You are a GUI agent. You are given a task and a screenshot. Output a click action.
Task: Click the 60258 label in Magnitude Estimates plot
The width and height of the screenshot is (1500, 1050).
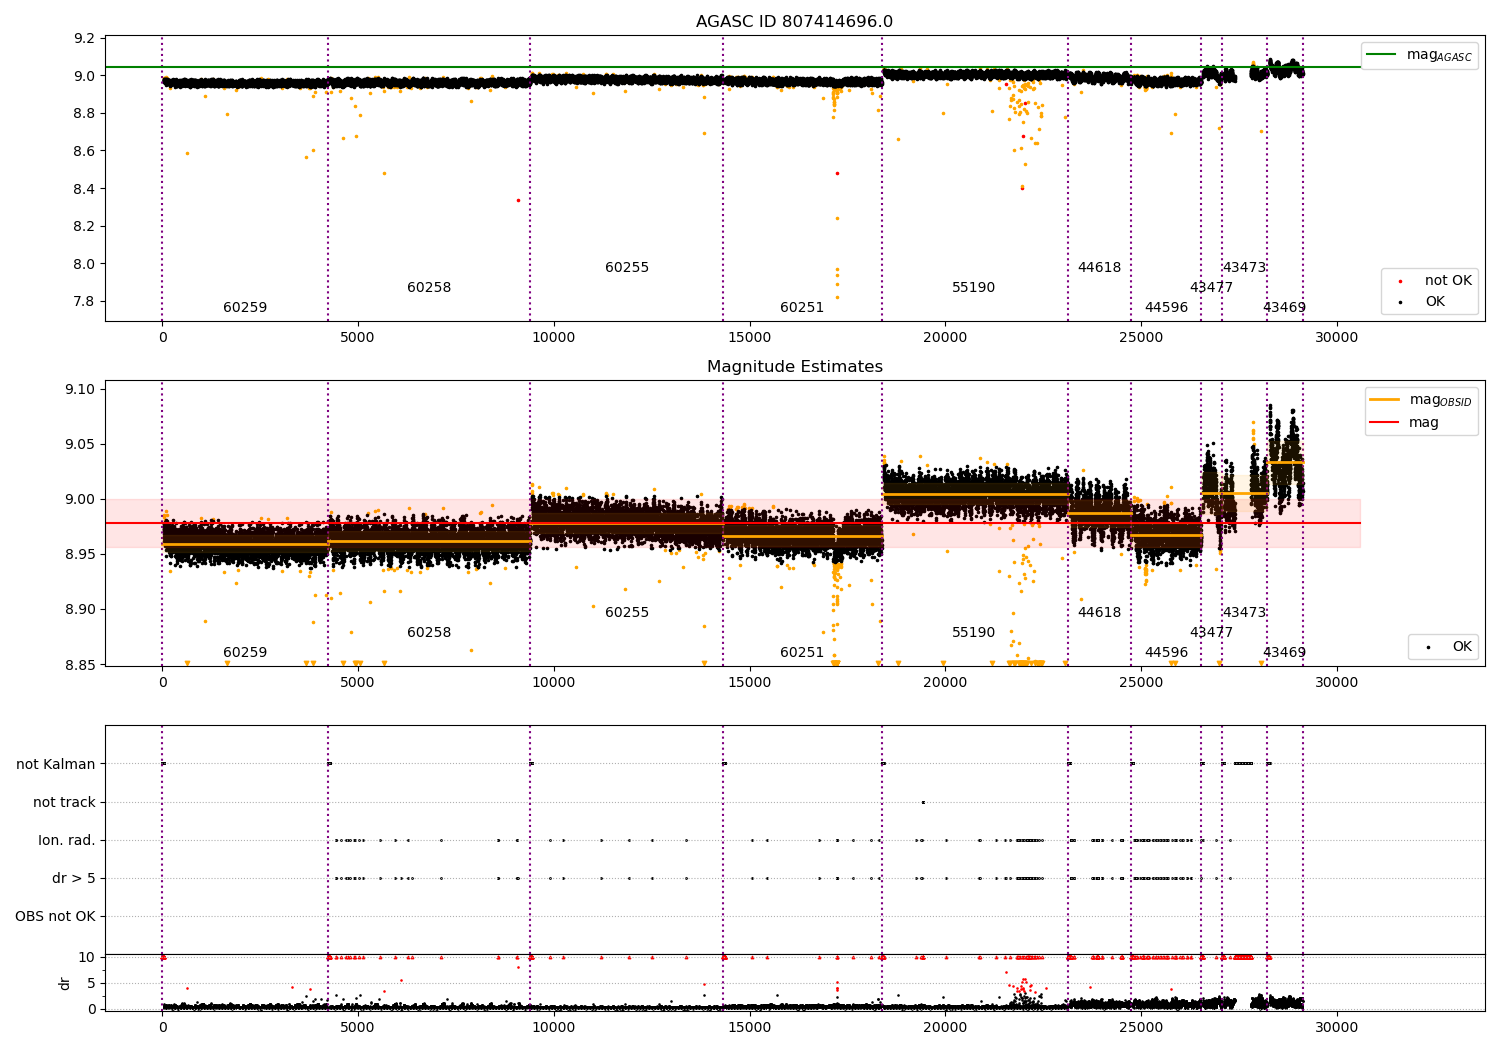coord(429,633)
